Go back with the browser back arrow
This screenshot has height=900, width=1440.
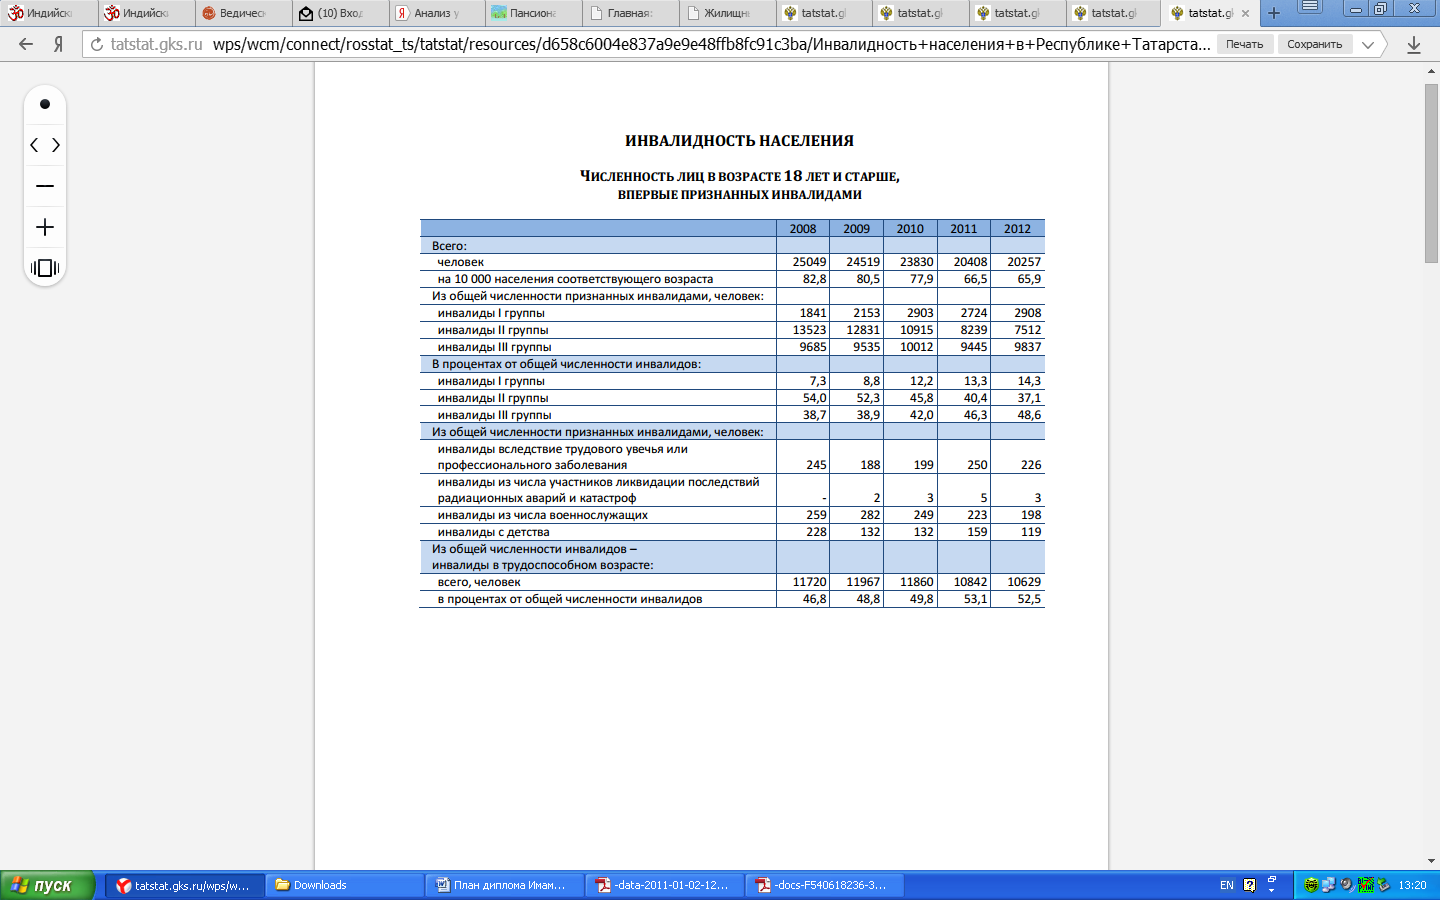point(26,44)
